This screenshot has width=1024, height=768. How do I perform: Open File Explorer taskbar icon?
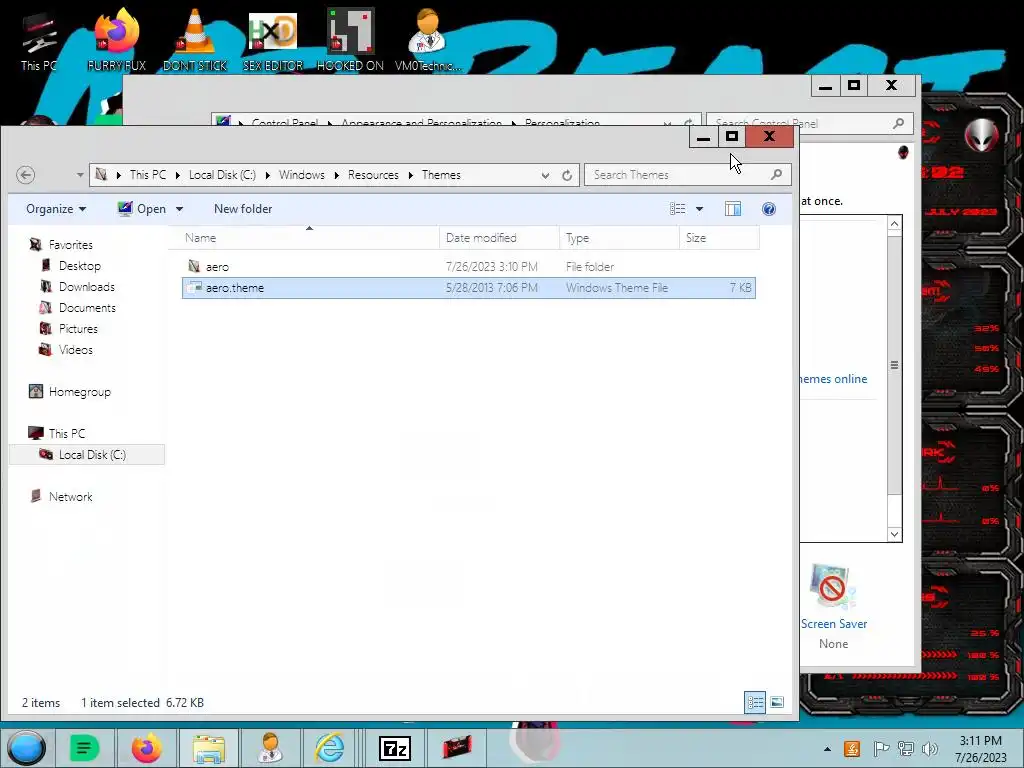208,748
